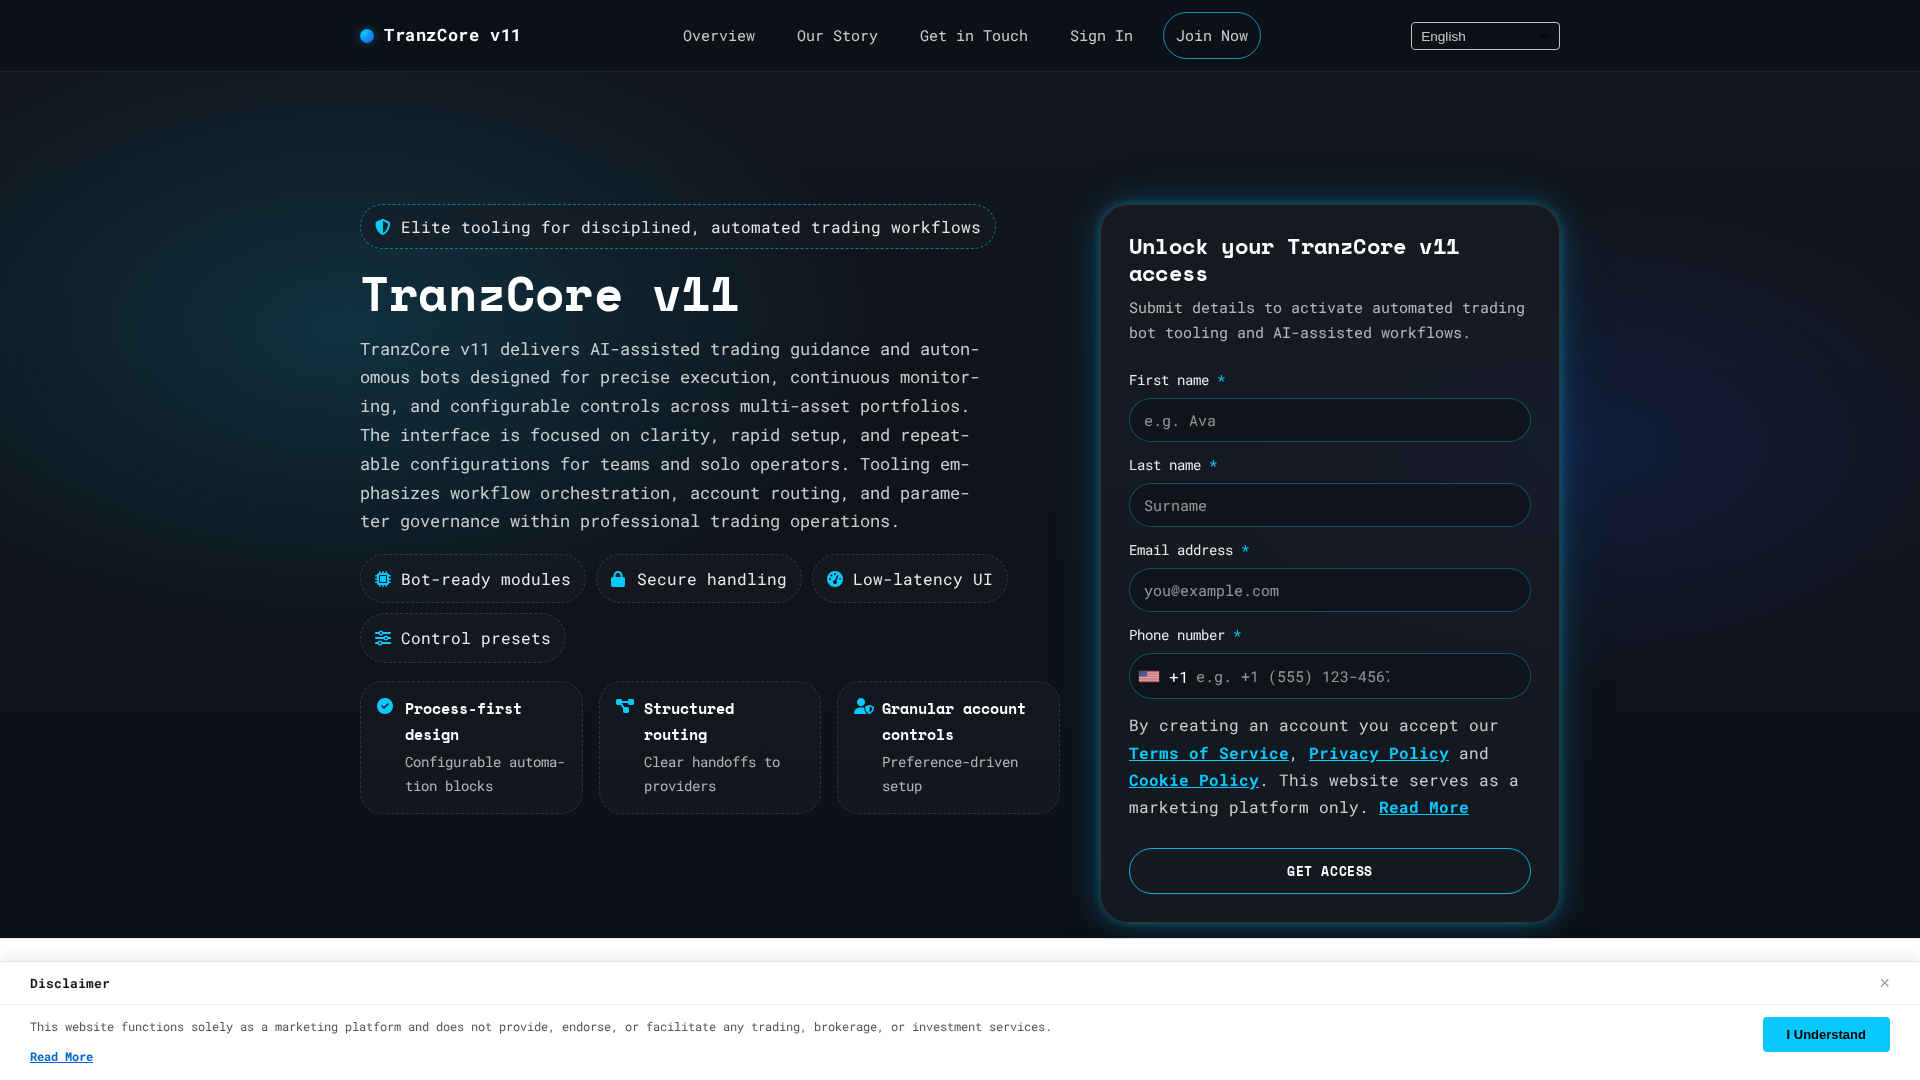The image size is (1920, 1080).
Task: Click Read More in the Disclaimer banner
Action: click(x=61, y=1057)
